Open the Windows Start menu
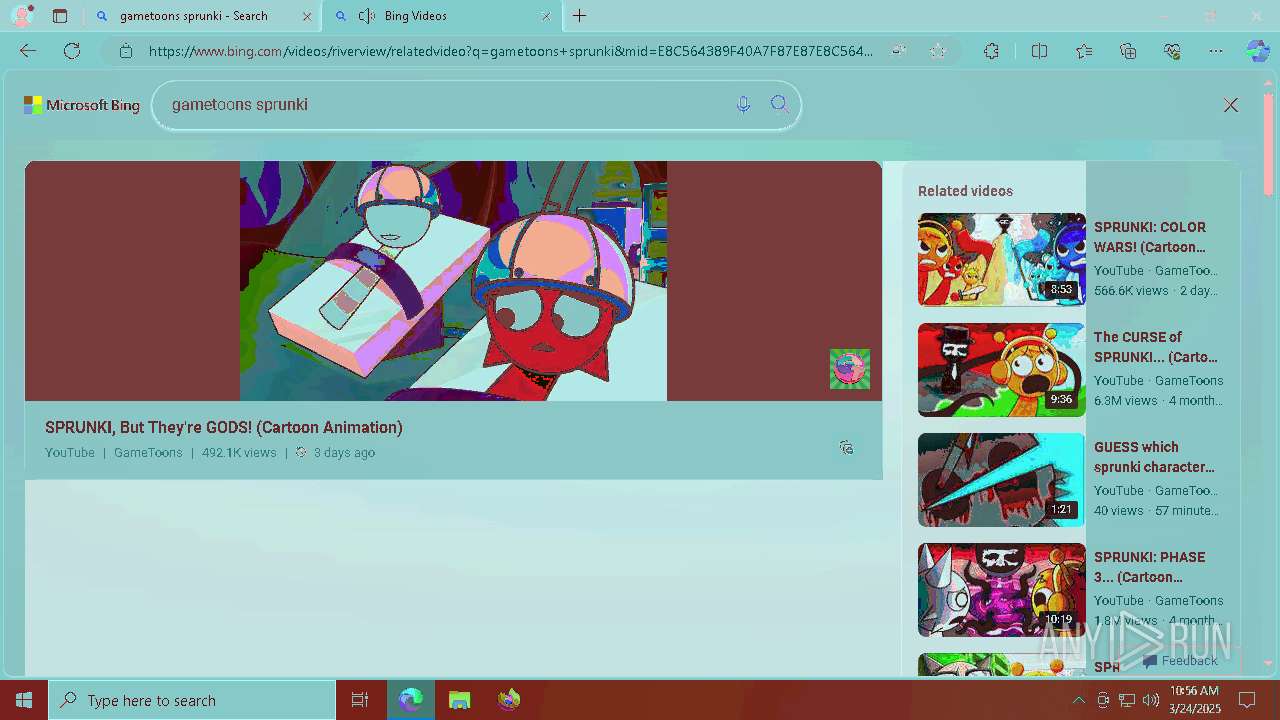This screenshot has height=720, width=1280. 24,700
